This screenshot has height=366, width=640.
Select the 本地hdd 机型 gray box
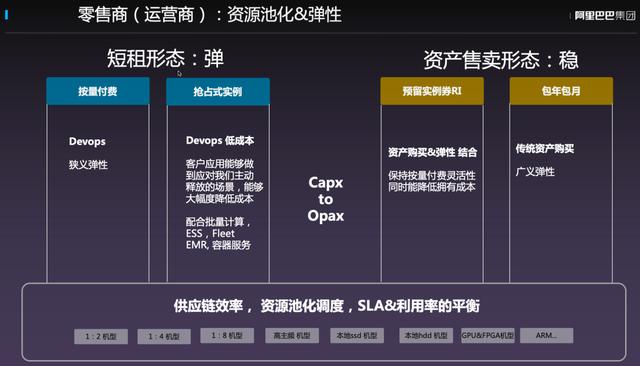pyautogui.click(x=426, y=336)
